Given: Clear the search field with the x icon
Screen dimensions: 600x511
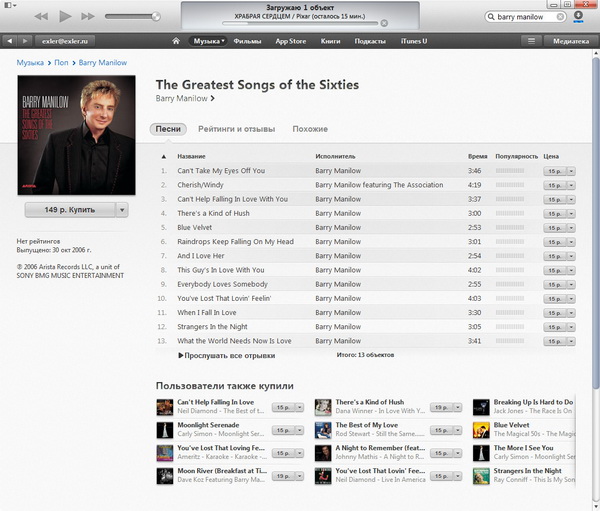Looking at the screenshot, I should tap(560, 16).
